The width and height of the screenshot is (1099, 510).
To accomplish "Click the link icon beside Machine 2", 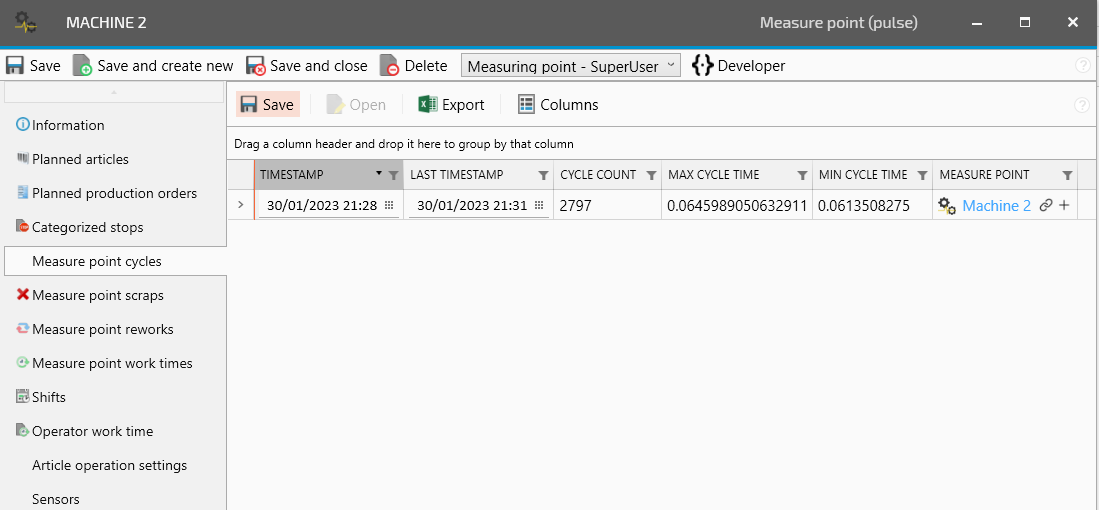I will click(1046, 206).
